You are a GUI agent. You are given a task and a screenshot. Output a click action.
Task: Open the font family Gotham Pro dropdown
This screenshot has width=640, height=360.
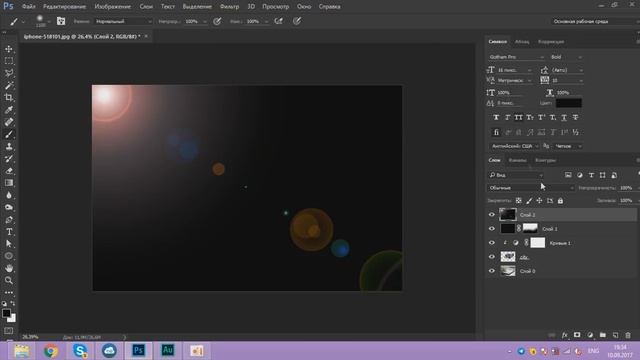click(x=516, y=57)
